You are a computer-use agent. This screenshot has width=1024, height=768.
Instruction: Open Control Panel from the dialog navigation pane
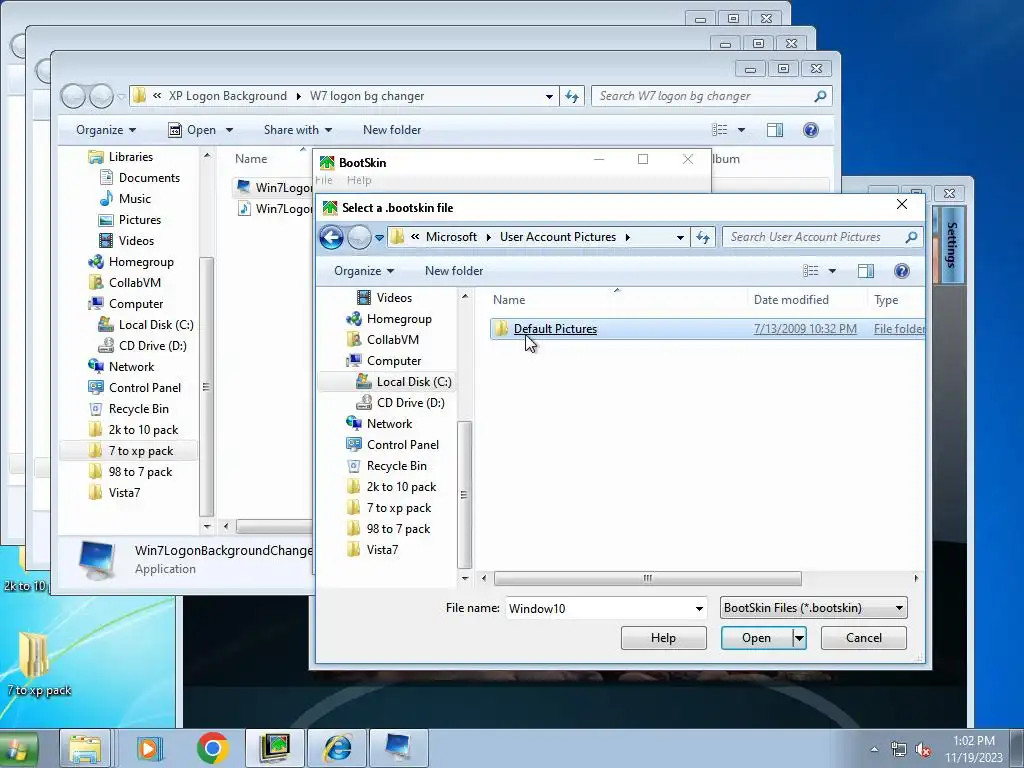click(x=402, y=445)
